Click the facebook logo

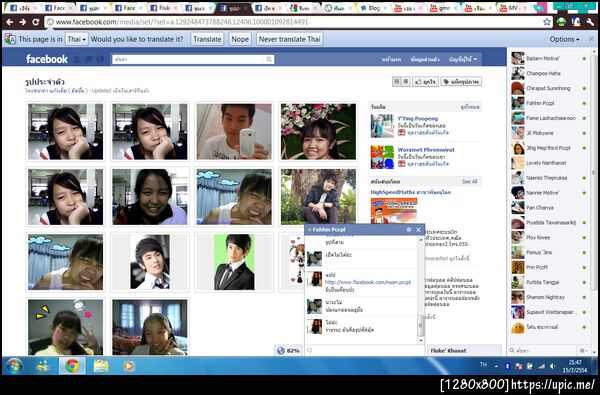pyautogui.click(x=47, y=59)
